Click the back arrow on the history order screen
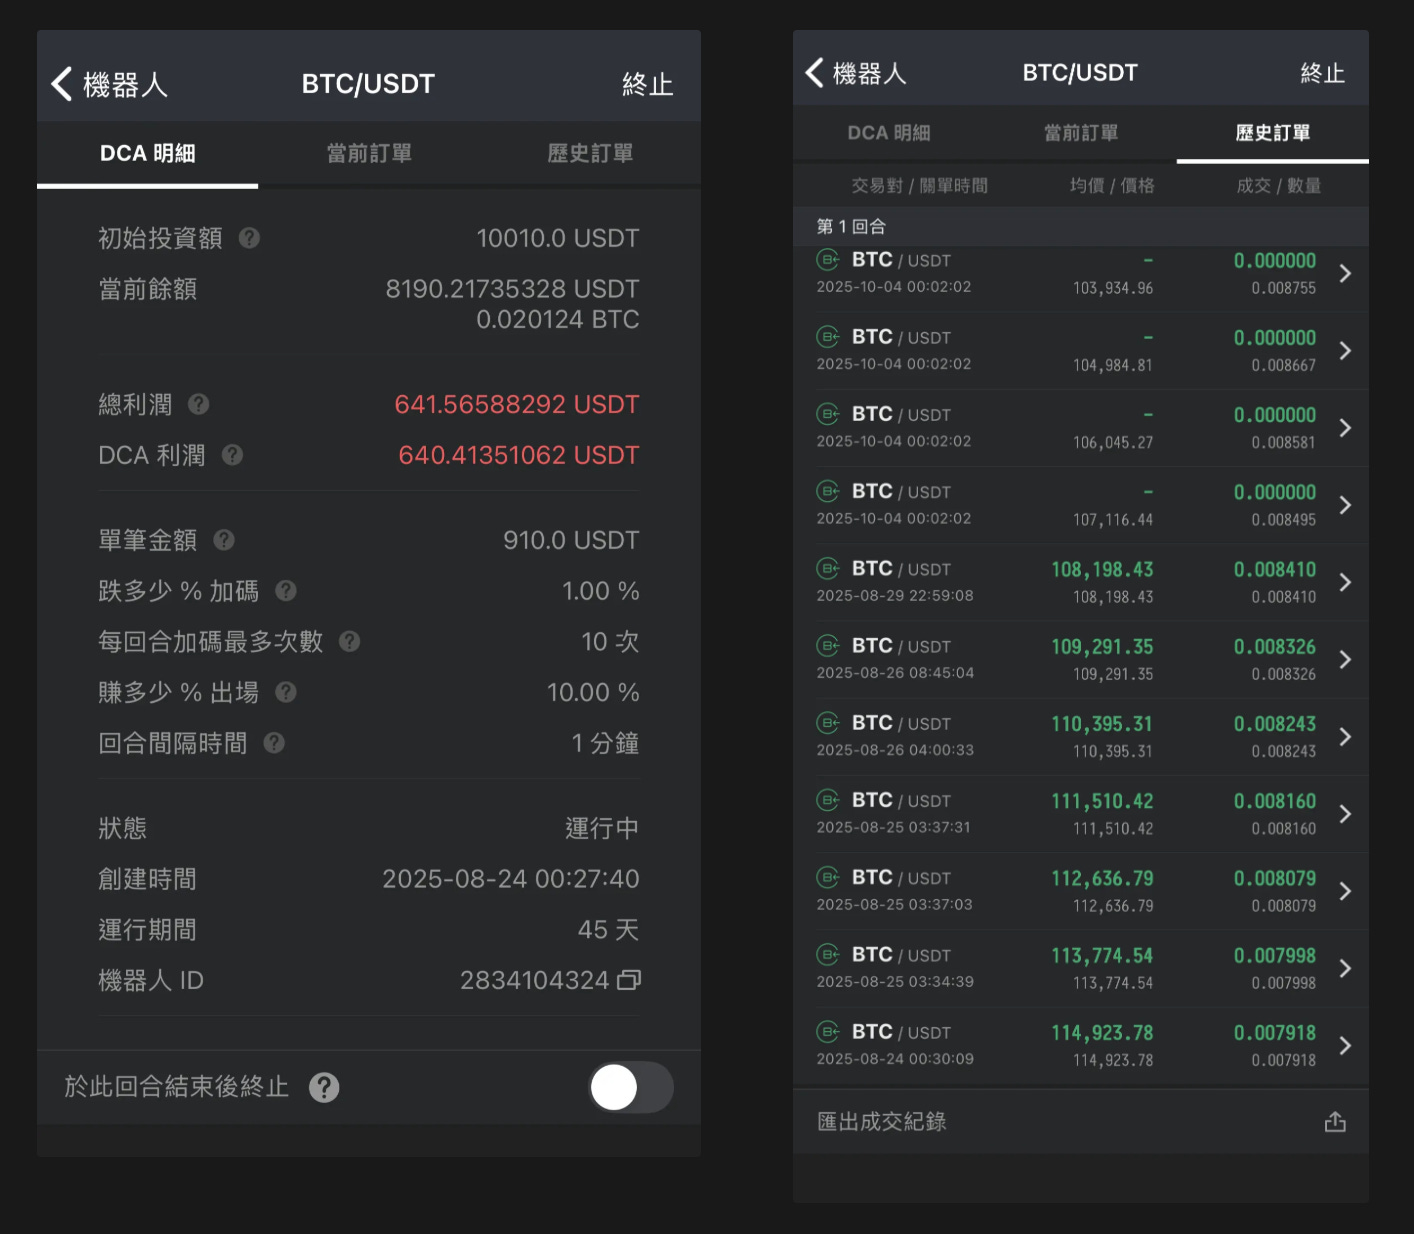Screen dimensions: 1414x1234 [x=812, y=71]
